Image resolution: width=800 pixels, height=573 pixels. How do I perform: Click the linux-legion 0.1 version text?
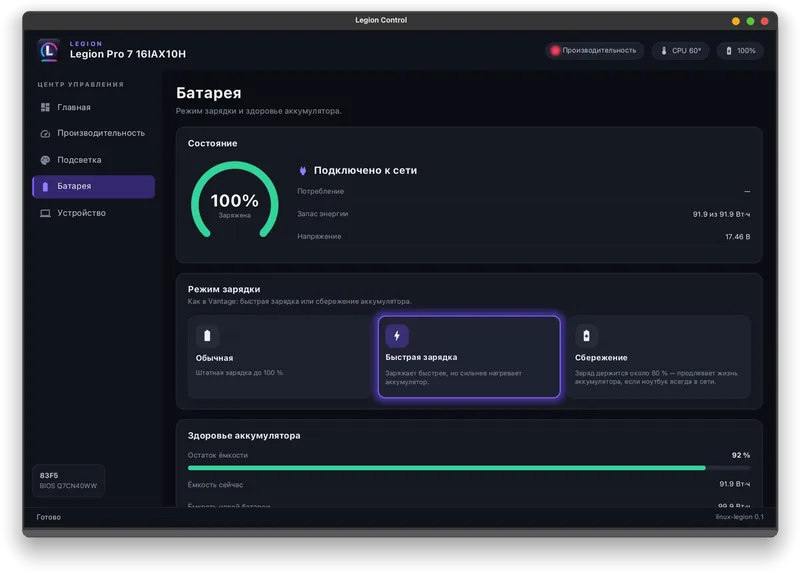pyautogui.click(x=739, y=517)
